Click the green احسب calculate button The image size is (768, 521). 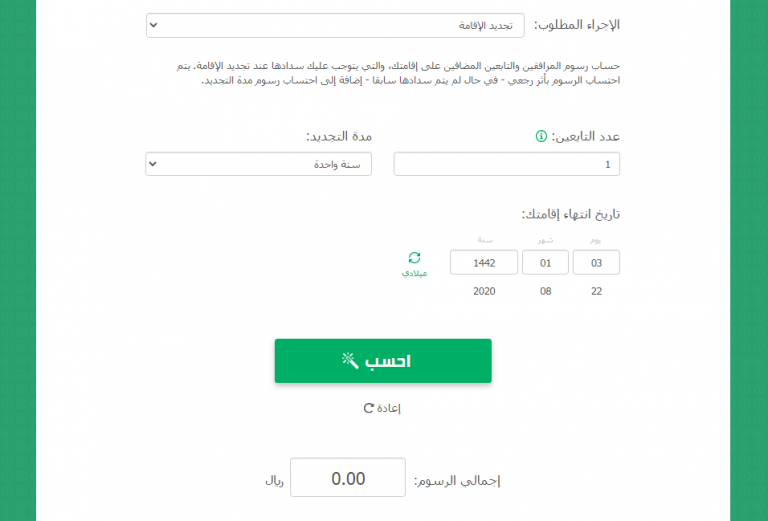383,361
